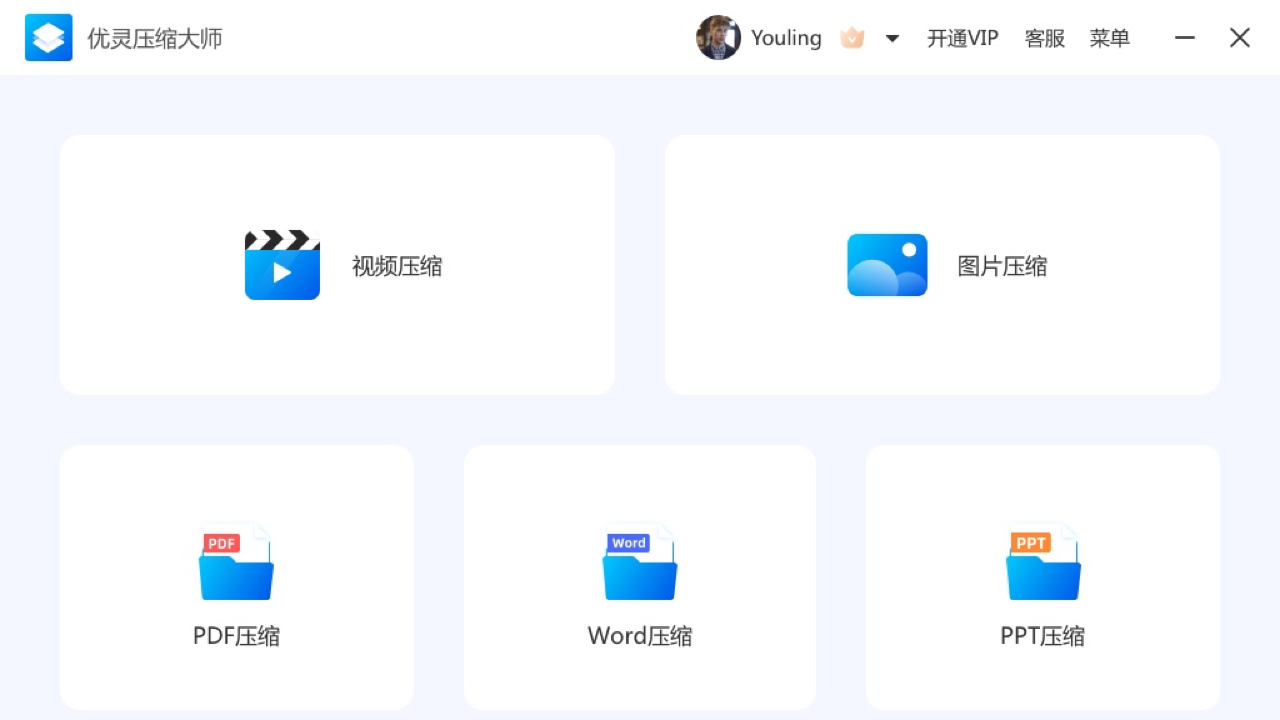The width and height of the screenshot is (1280, 720).
Task: Open the 视频压缩 card
Action: 337,264
